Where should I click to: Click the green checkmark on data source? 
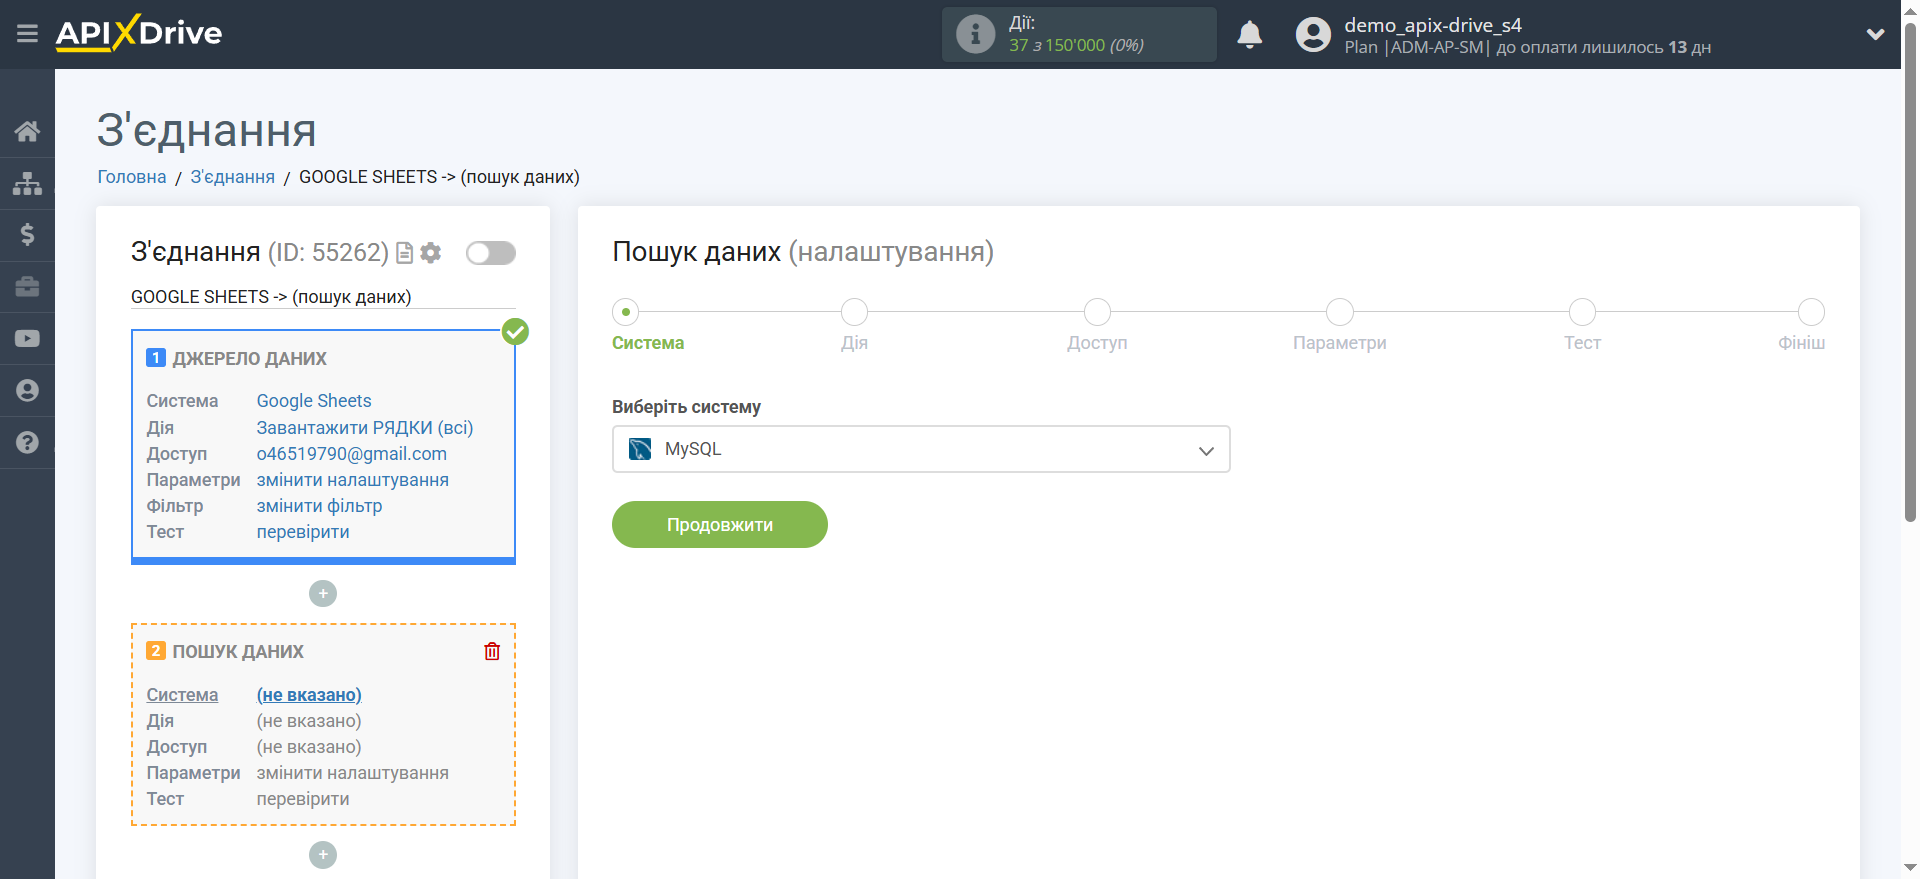515,331
